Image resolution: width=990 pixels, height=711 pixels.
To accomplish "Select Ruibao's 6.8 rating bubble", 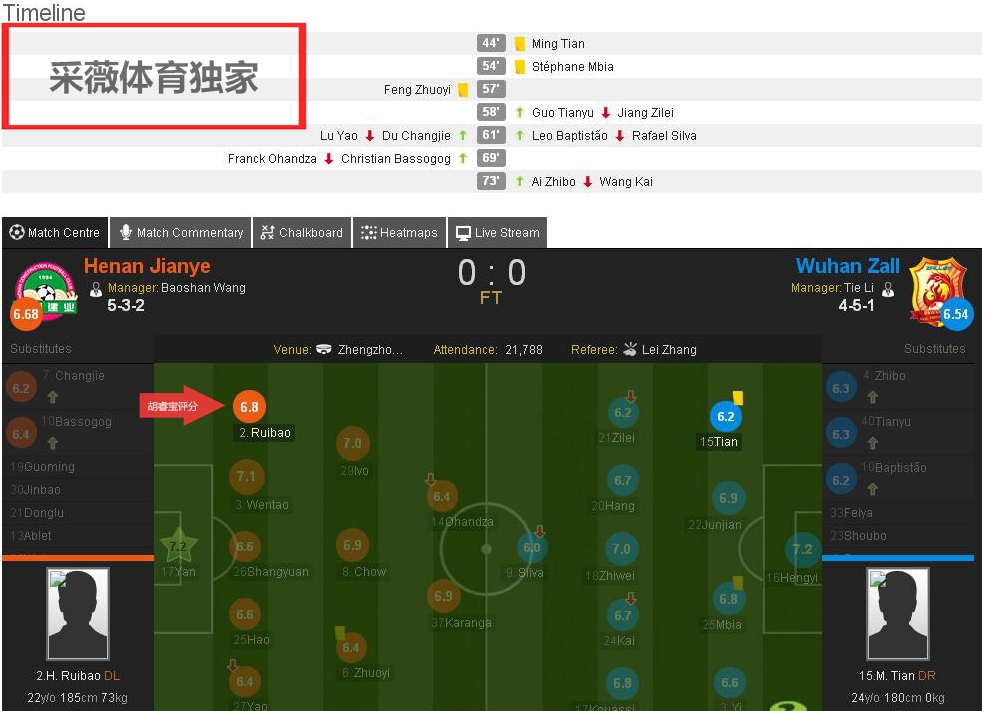I will click(249, 407).
